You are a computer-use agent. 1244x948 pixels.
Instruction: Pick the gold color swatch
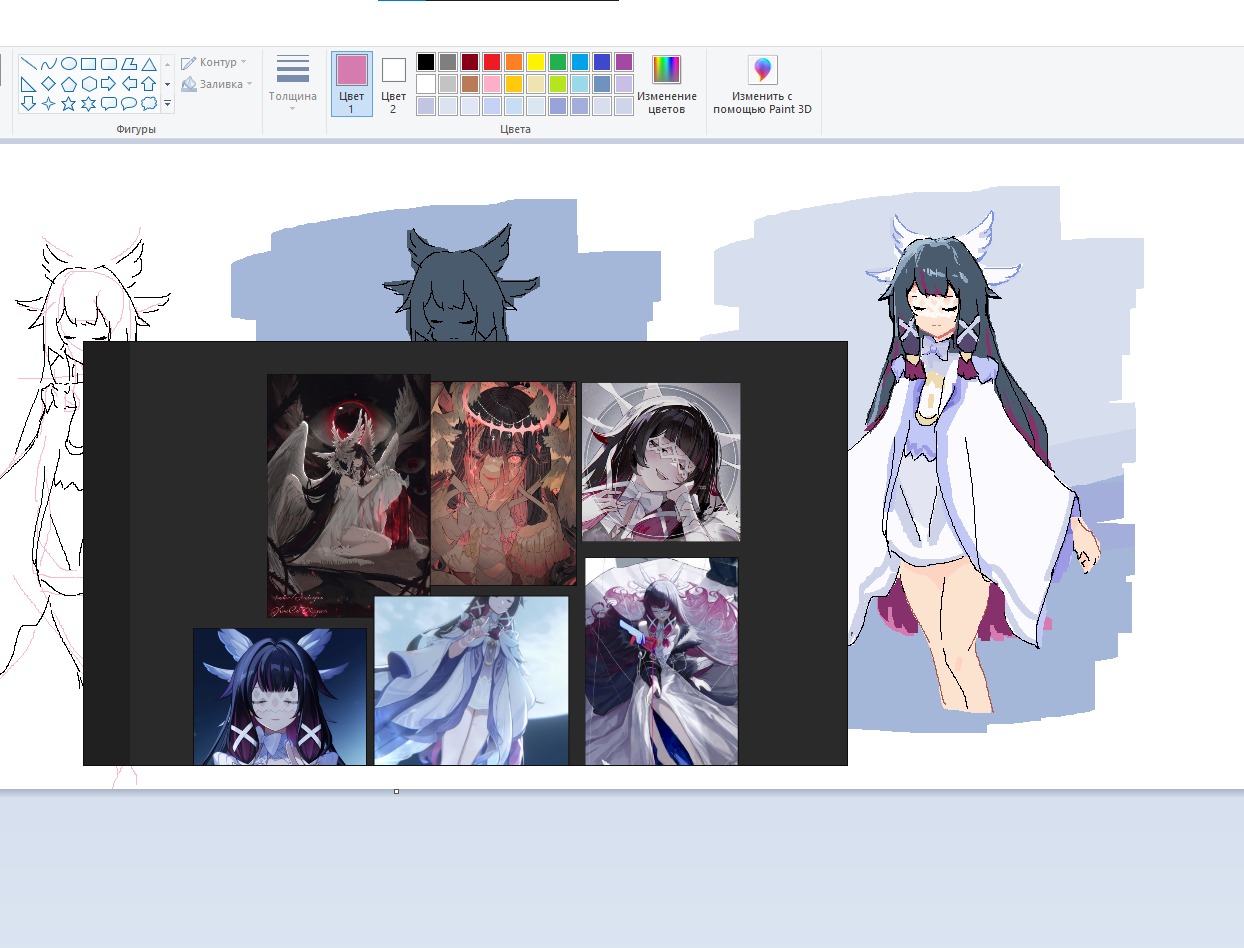pyautogui.click(x=514, y=84)
